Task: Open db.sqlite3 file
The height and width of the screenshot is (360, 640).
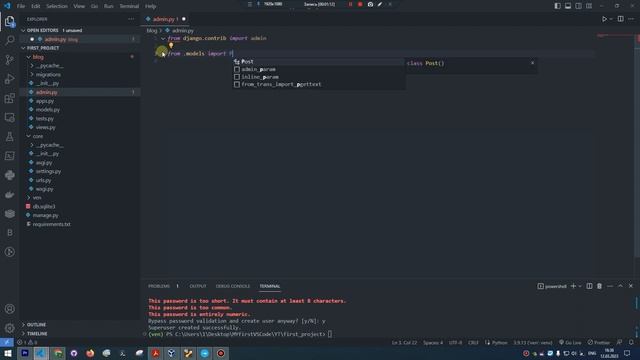Action: (x=44, y=207)
